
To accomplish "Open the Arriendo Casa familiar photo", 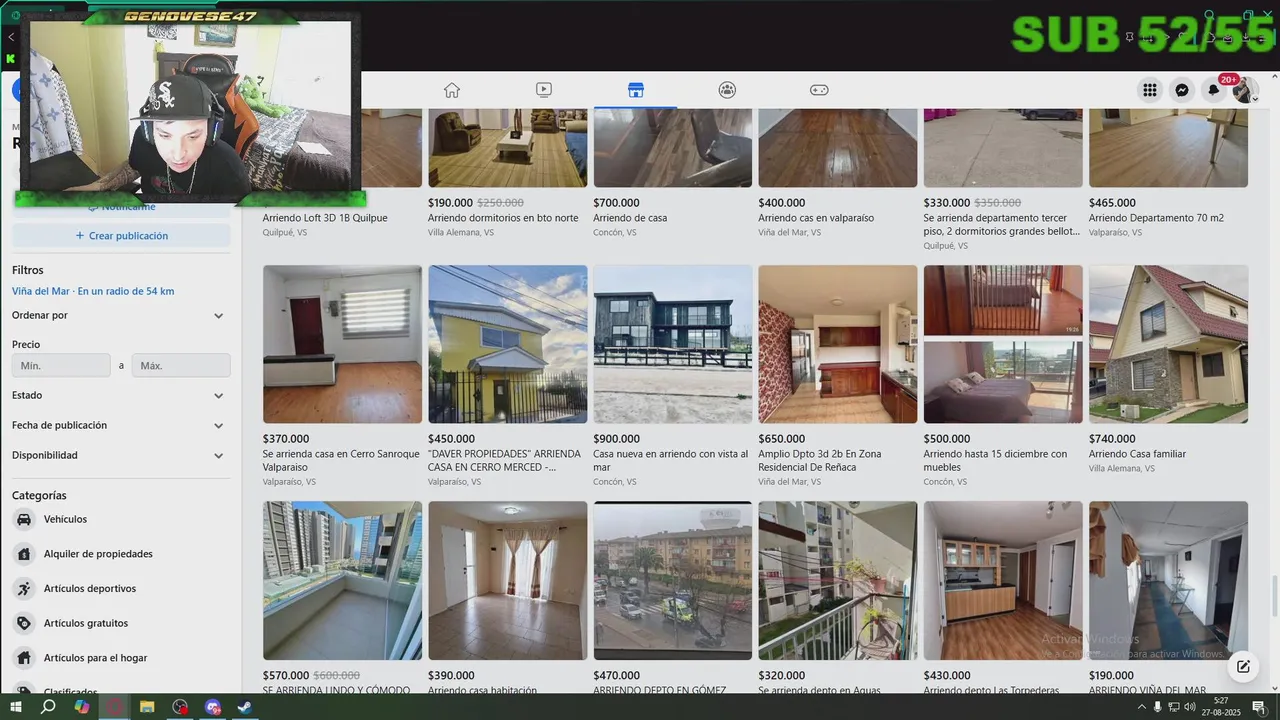I will [x=1168, y=344].
